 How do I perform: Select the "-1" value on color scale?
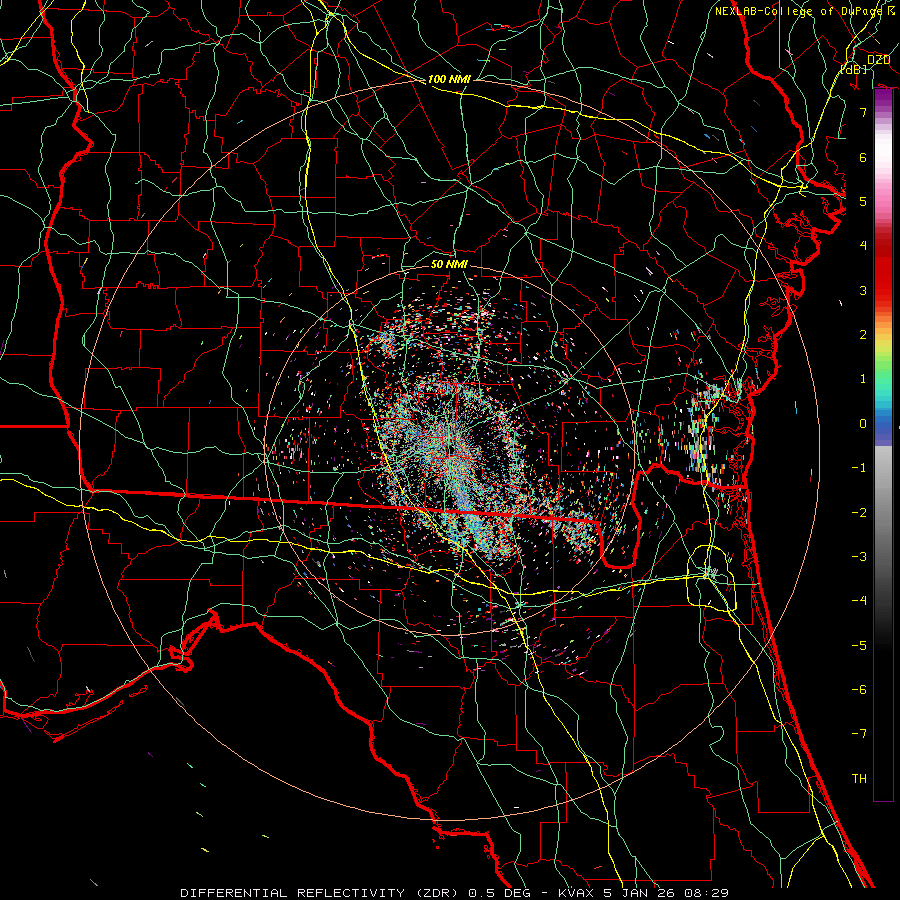[x=859, y=468]
